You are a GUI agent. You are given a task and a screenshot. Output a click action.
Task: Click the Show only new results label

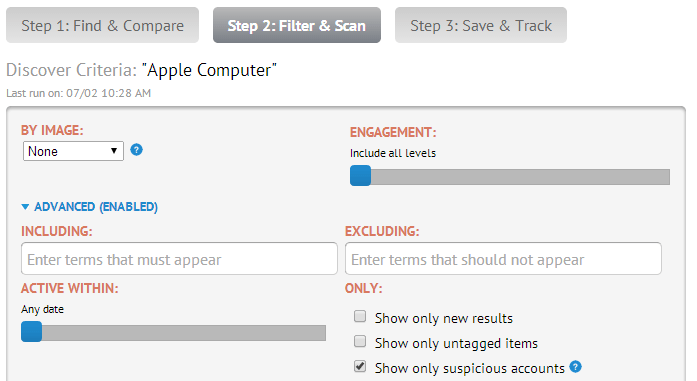(444, 318)
